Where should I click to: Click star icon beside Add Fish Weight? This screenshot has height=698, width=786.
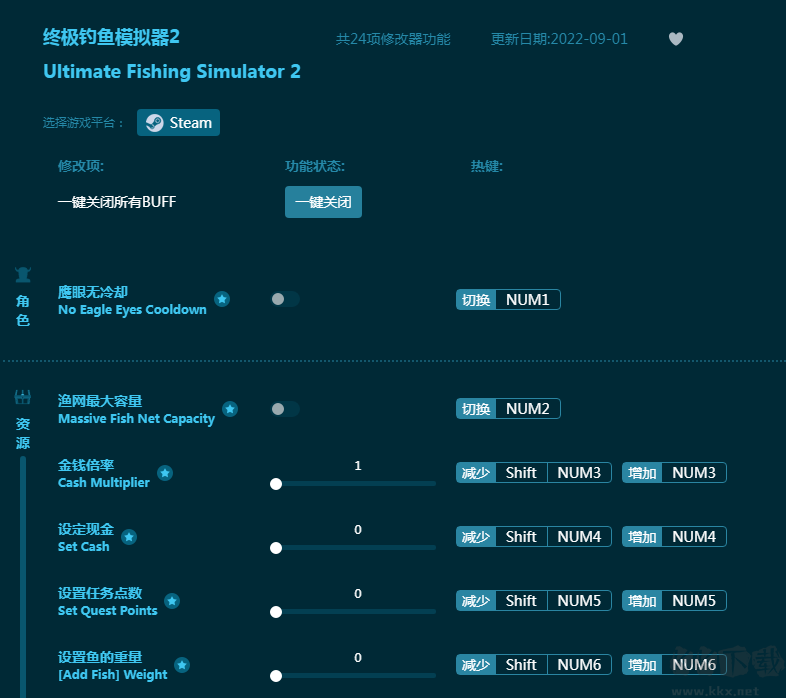[182, 665]
